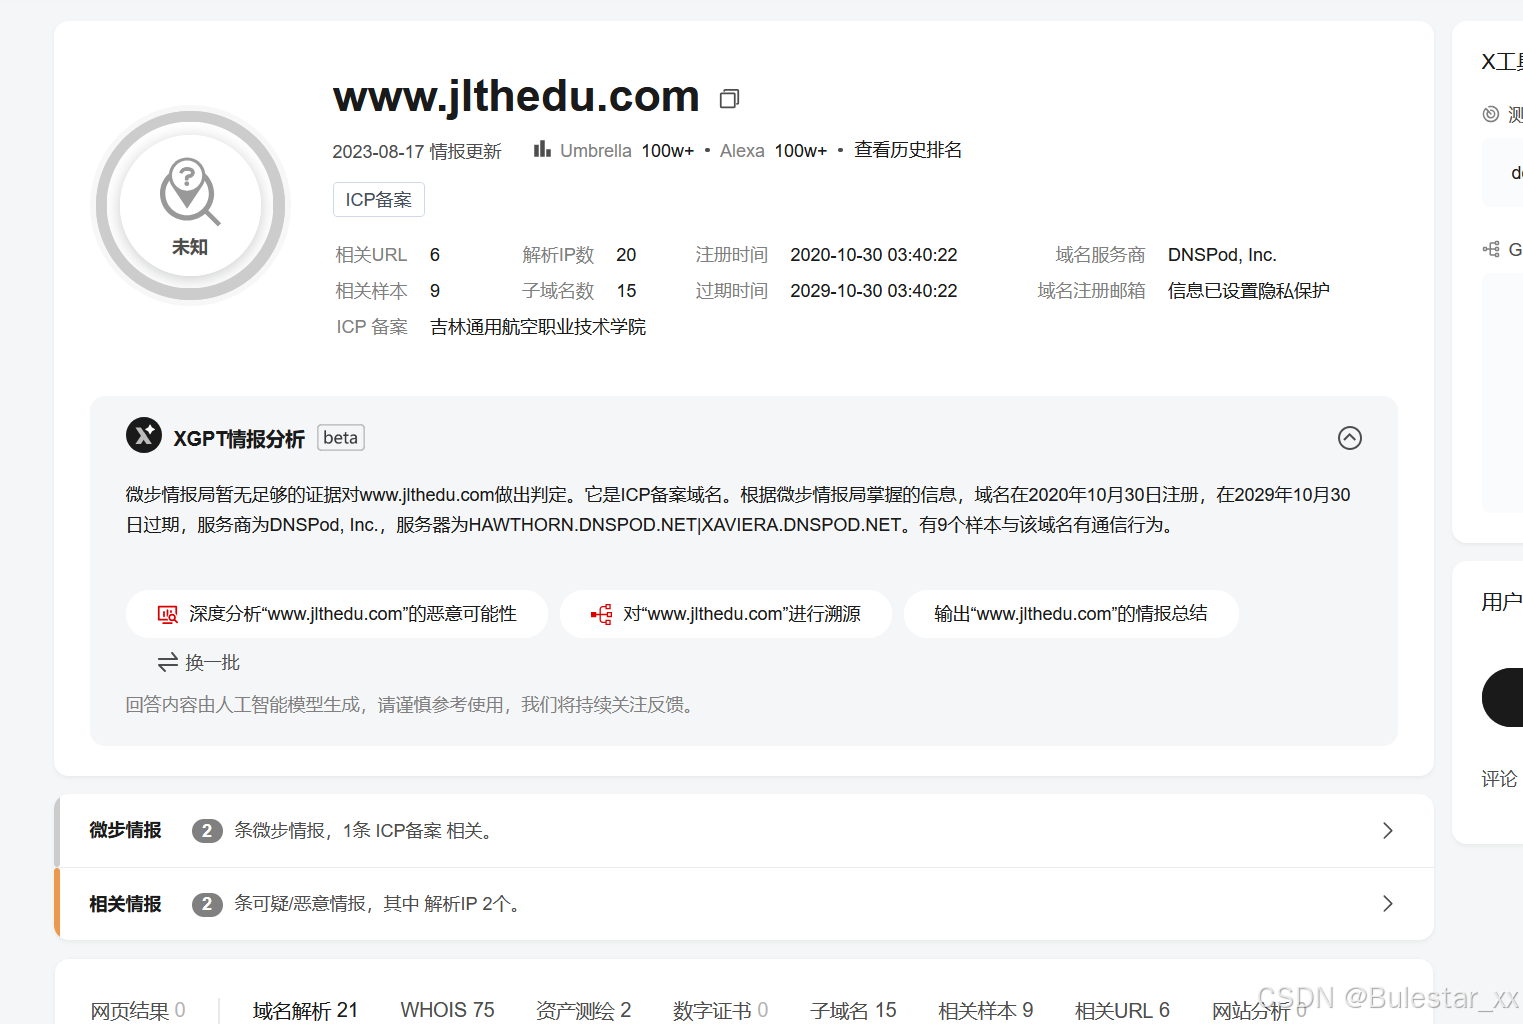Switch to 相关URL 6 tab
The height and width of the screenshot is (1024, 1523).
(1122, 1010)
